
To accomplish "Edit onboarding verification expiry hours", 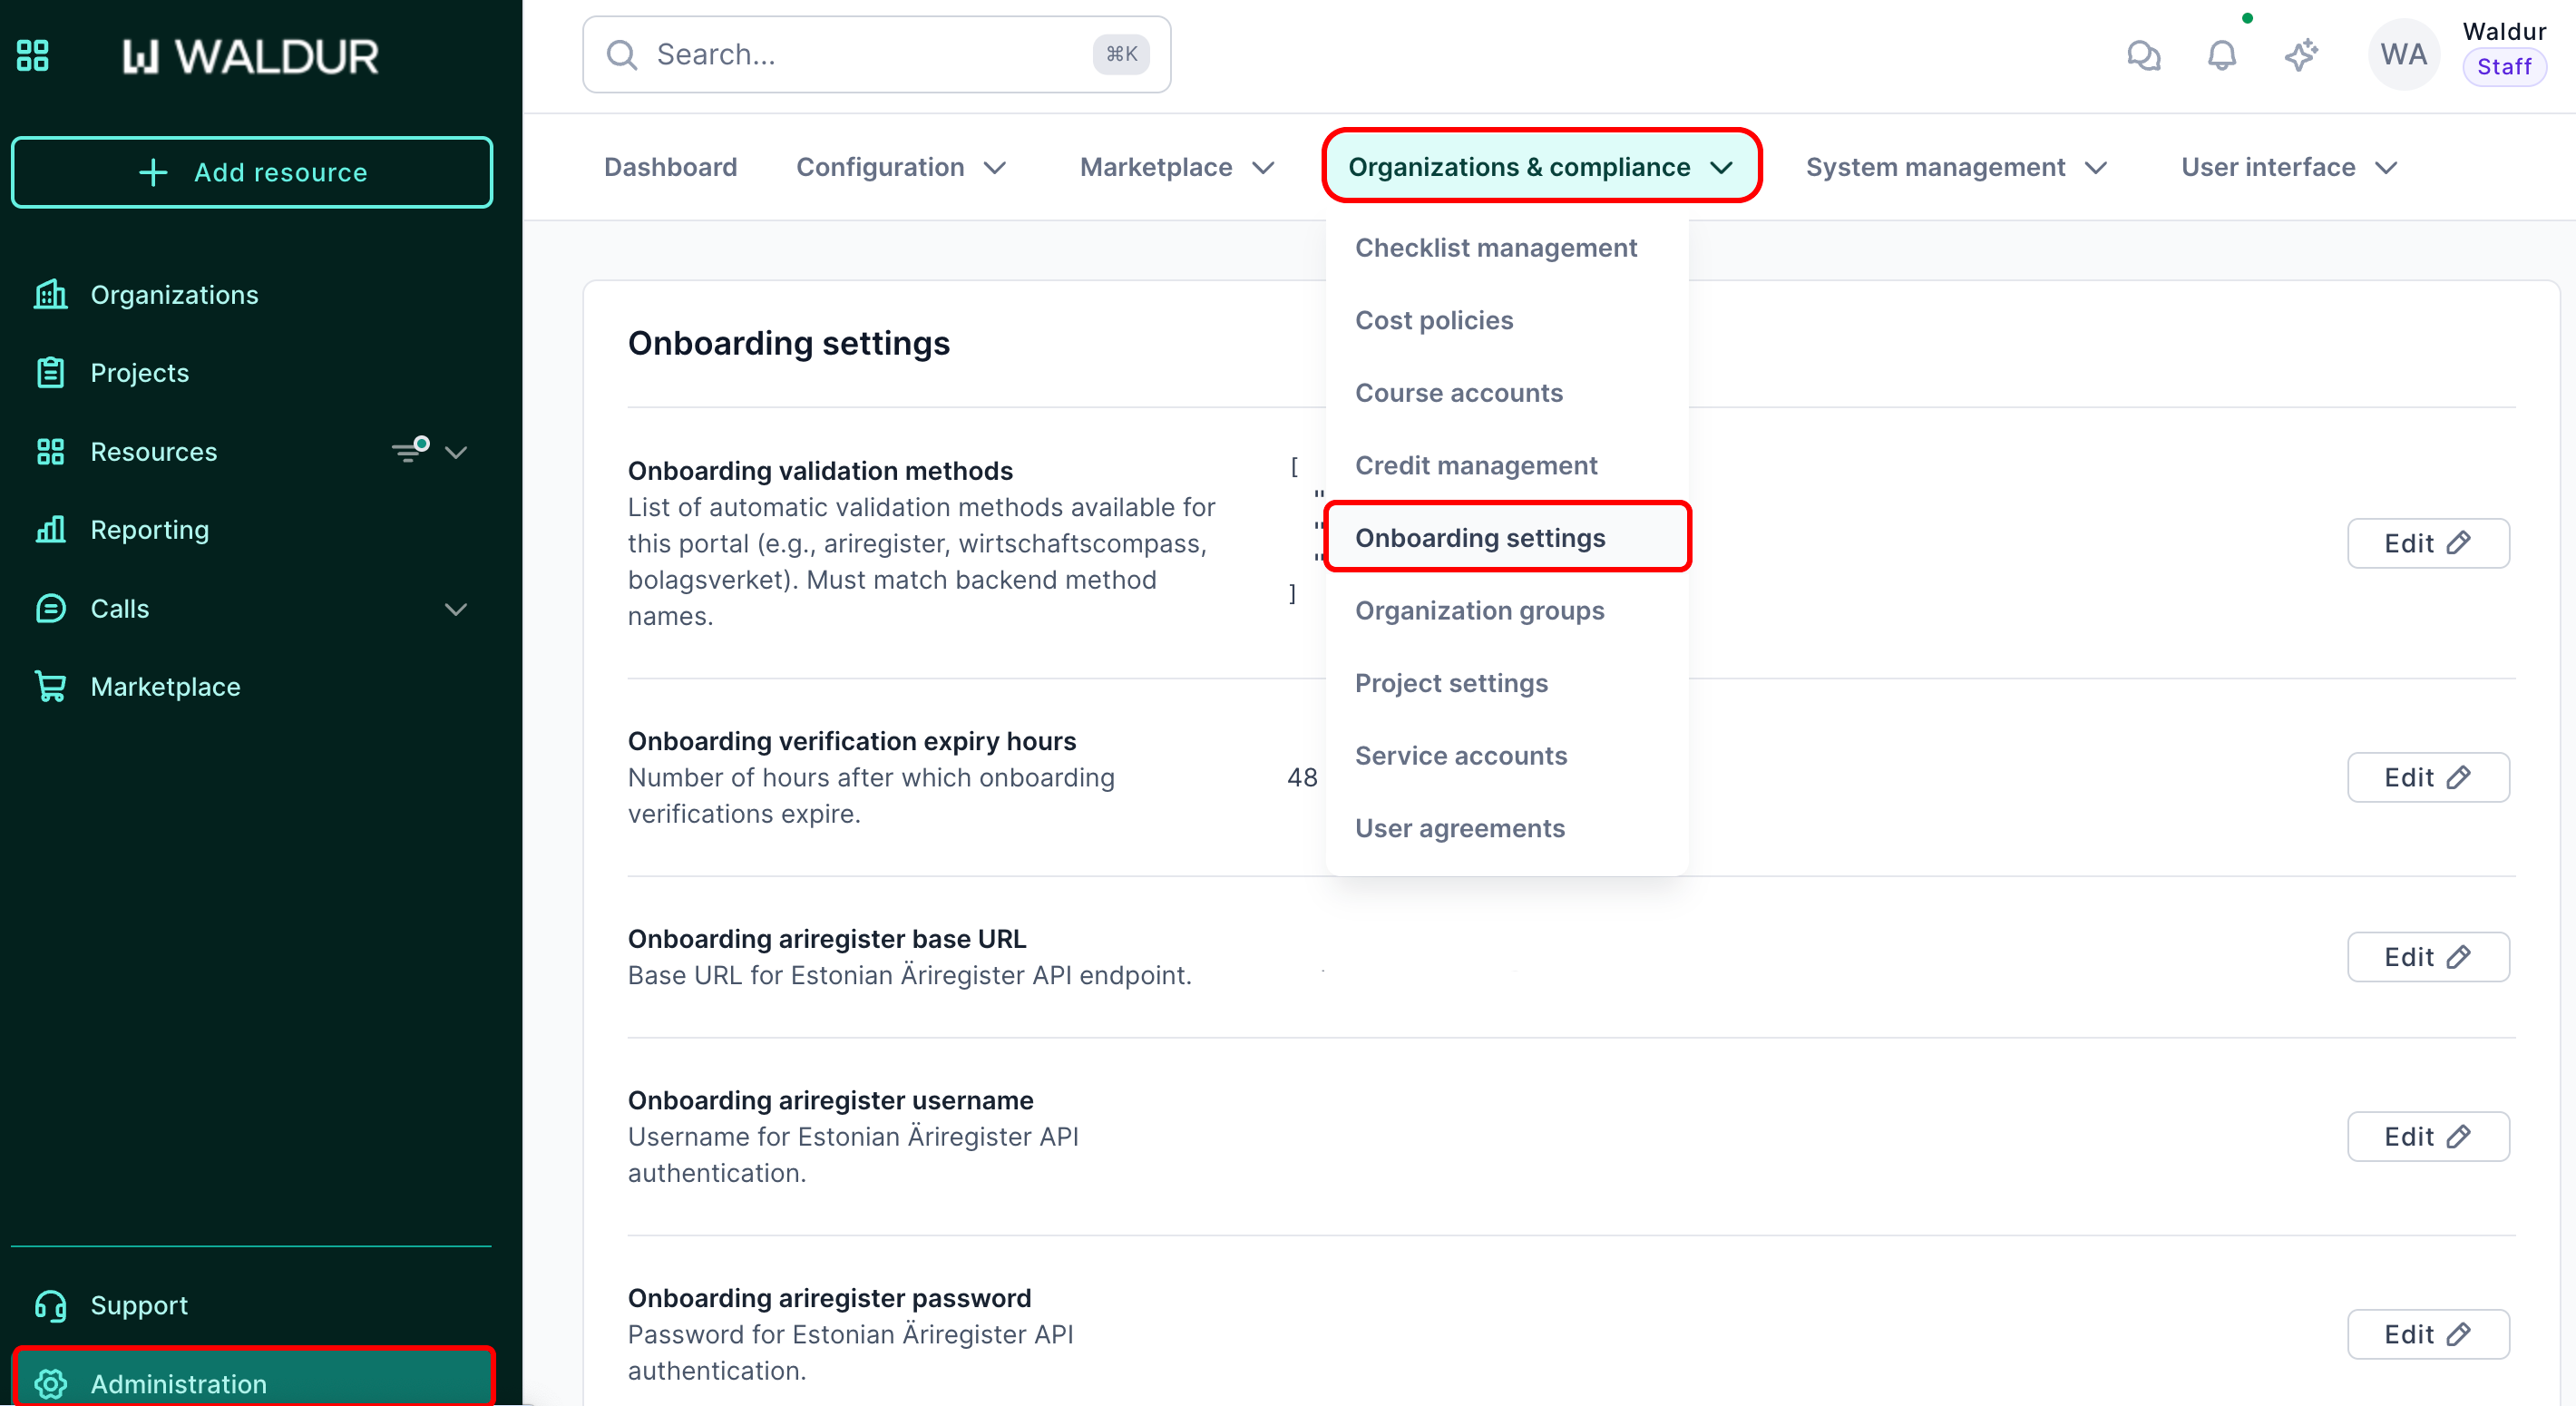I will point(2427,777).
